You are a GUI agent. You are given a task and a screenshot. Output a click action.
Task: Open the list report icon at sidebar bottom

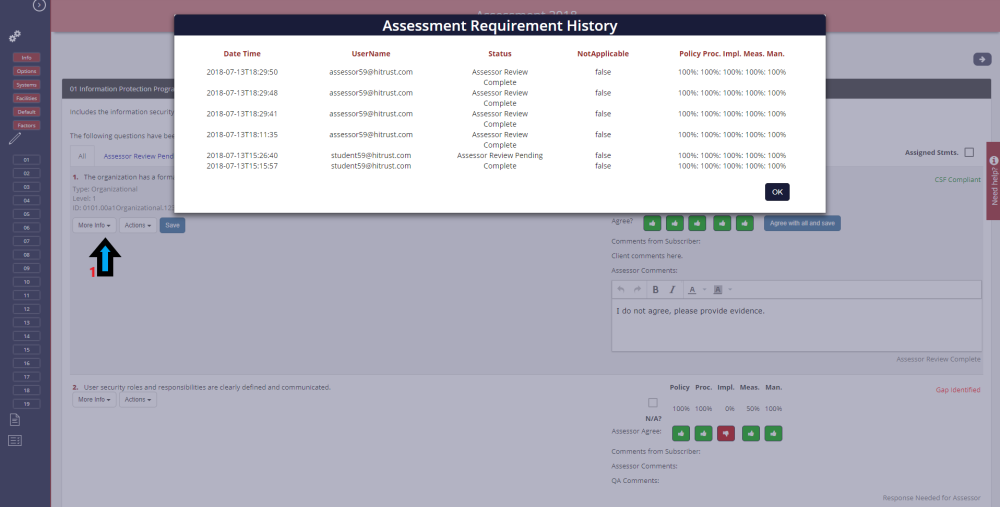pyautogui.click(x=15, y=441)
